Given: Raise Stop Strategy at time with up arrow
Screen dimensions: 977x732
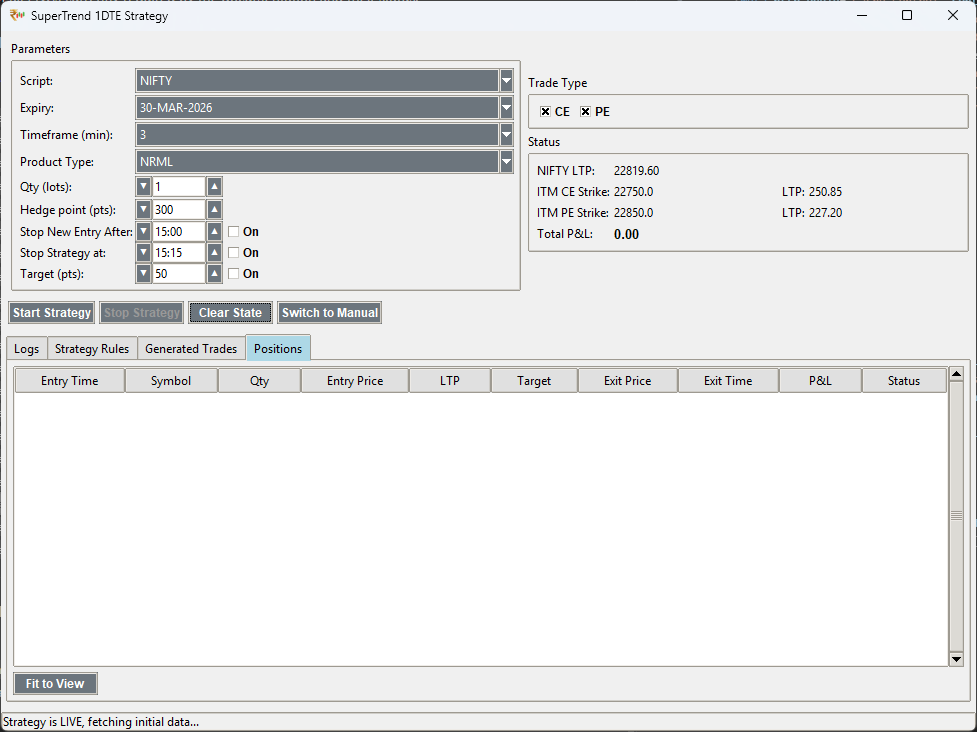Looking at the screenshot, I should [214, 253].
